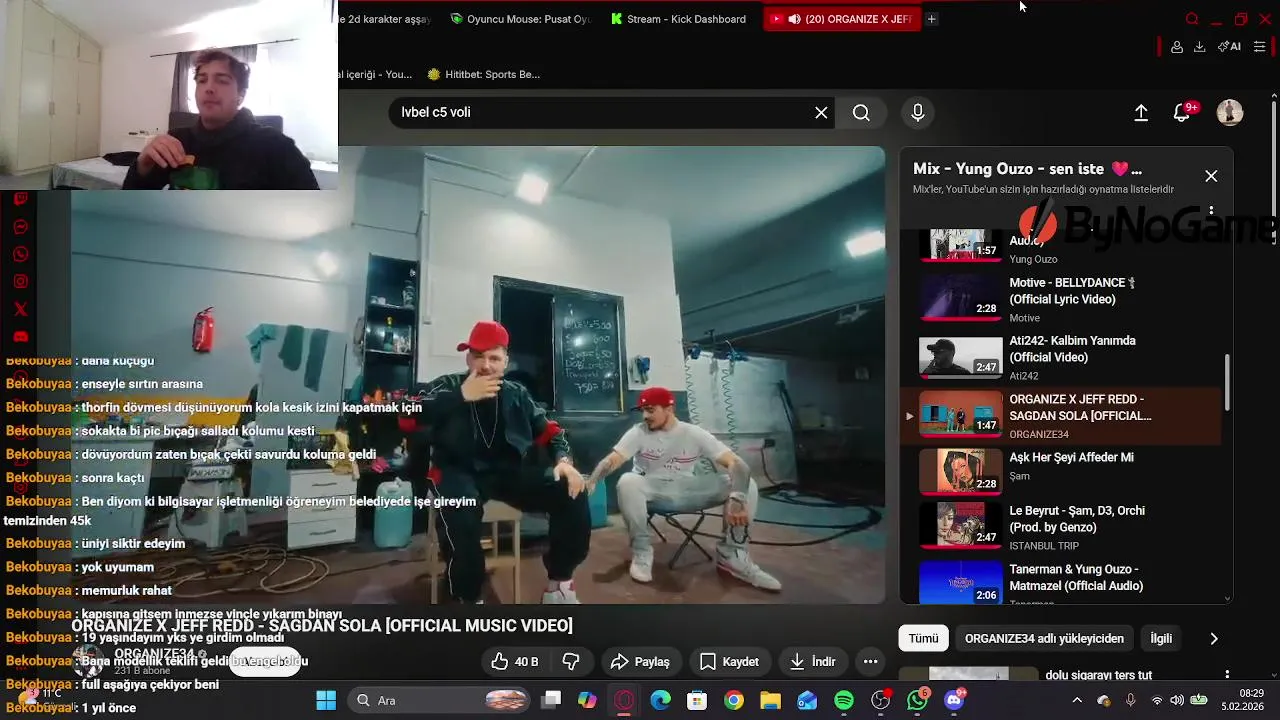The image size is (1280, 720).
Task: Close the Mix playlist panel
Action: click(x=1211, y=176)
